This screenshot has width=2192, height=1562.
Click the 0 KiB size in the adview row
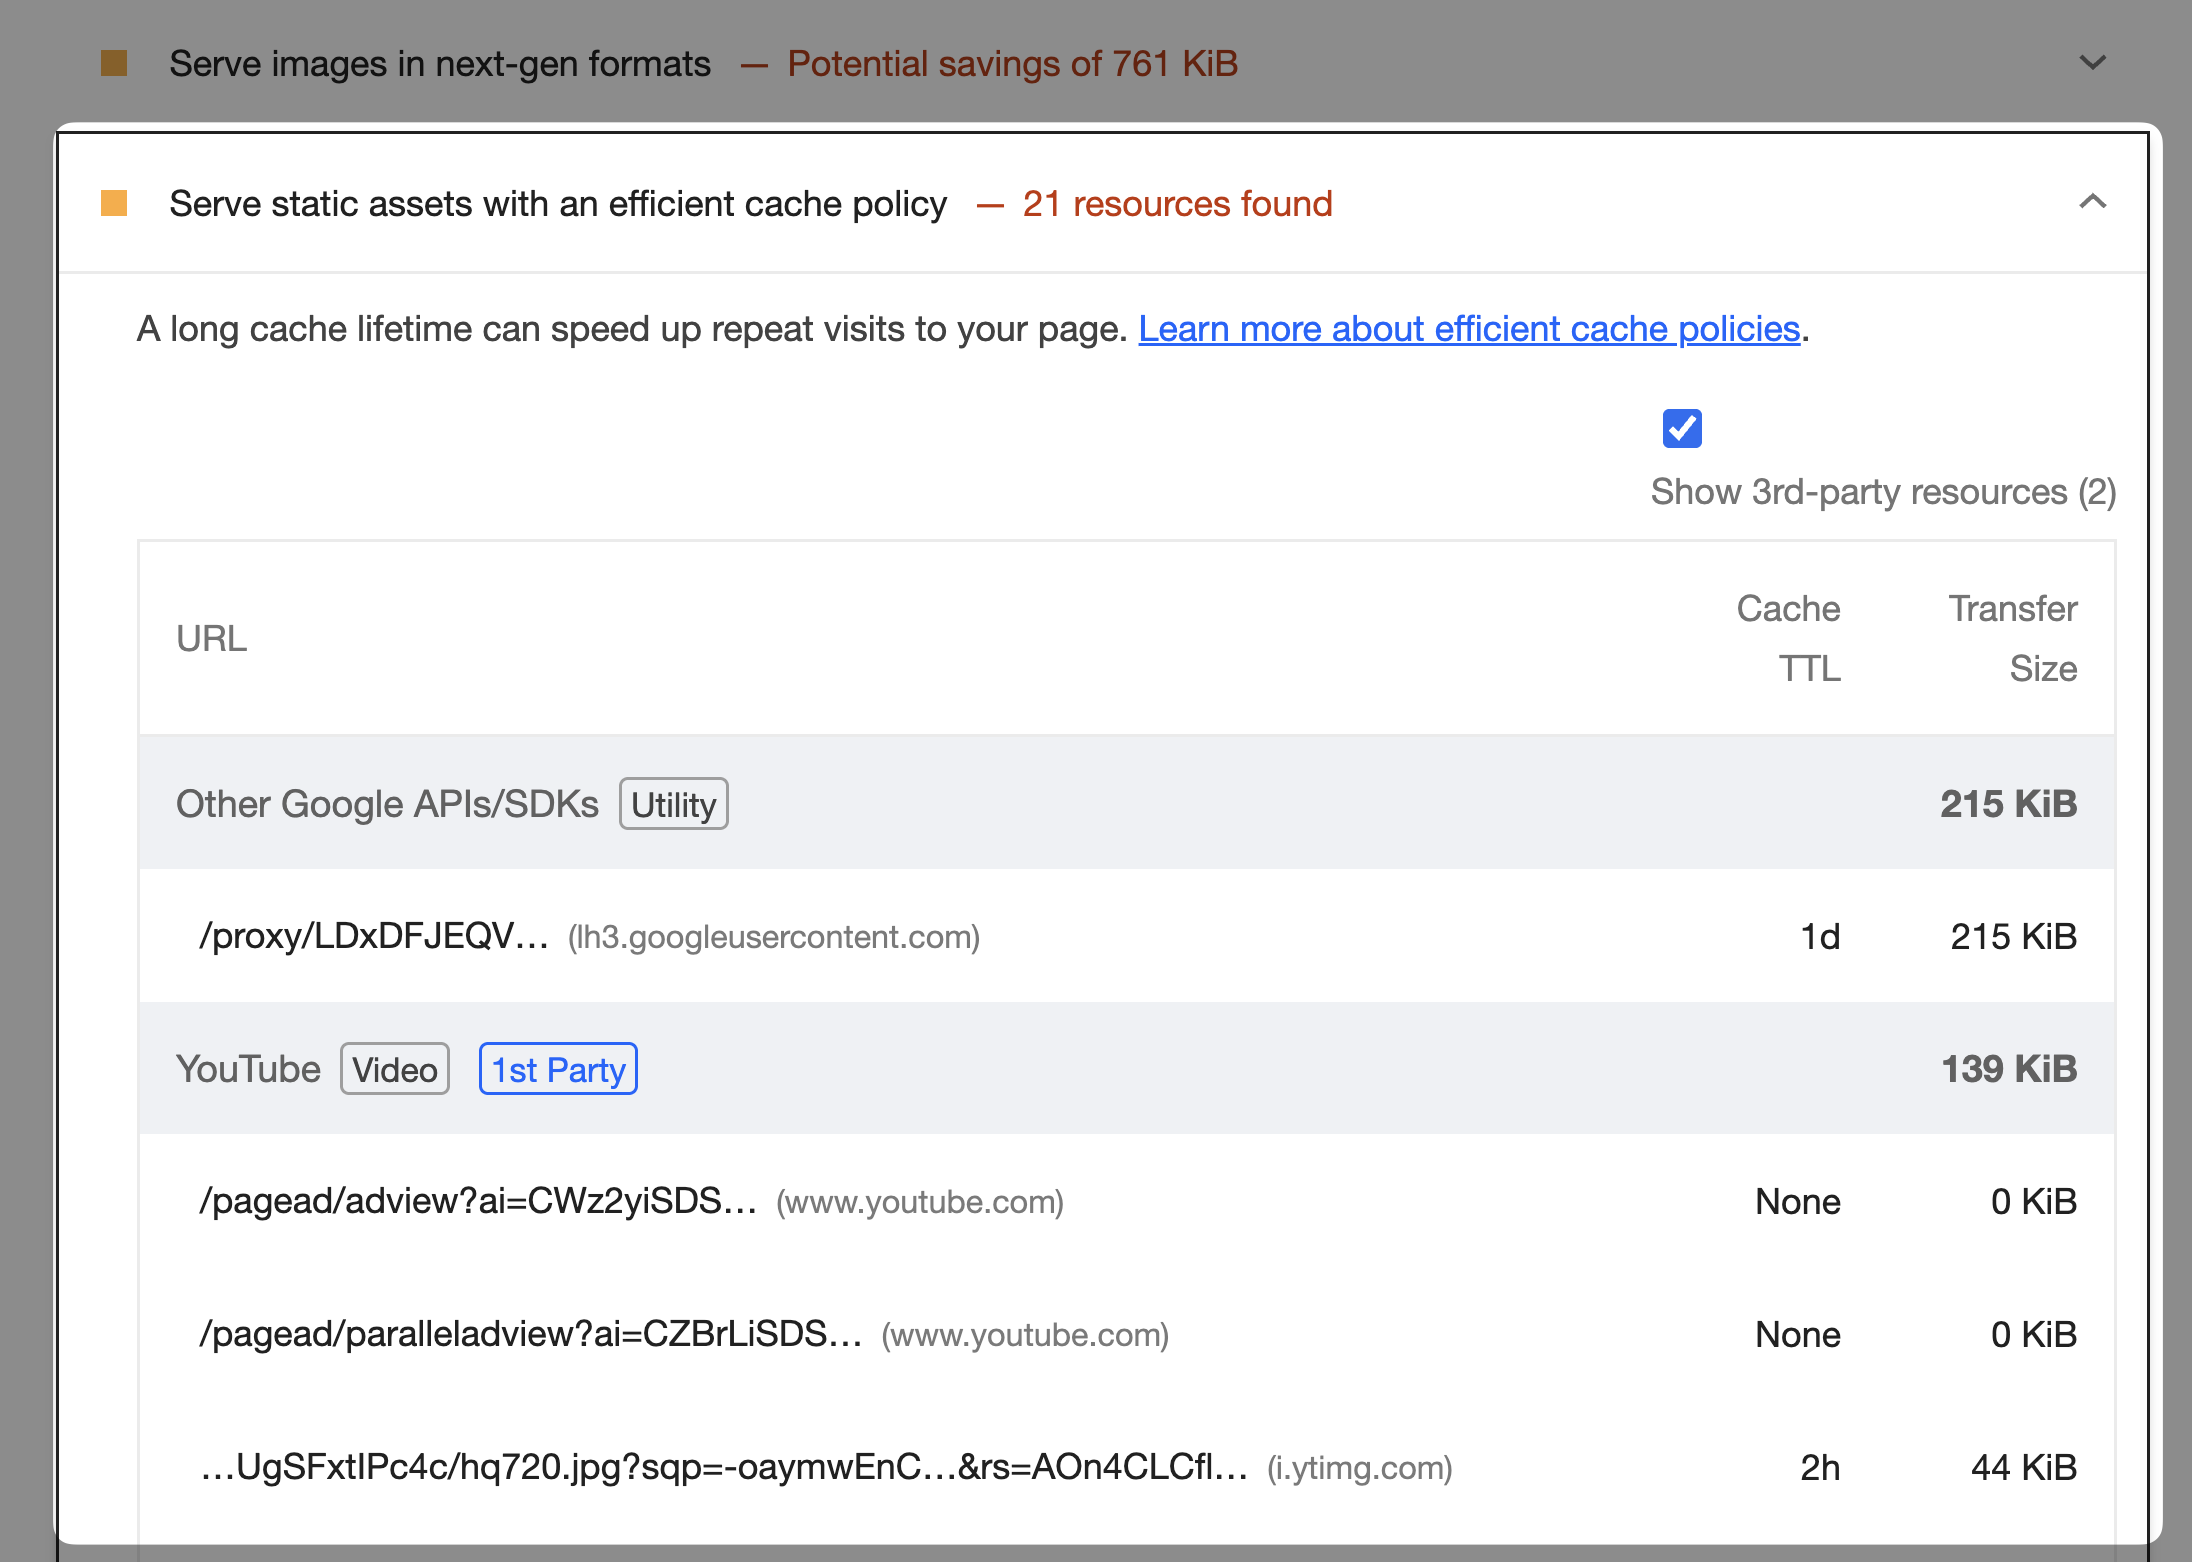(2034, 1201)
